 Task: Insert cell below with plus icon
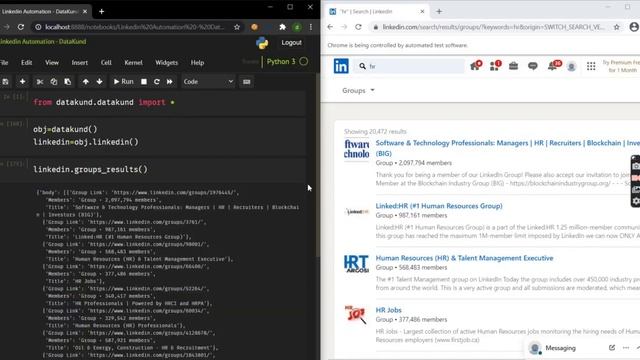[x=22, y=82]
